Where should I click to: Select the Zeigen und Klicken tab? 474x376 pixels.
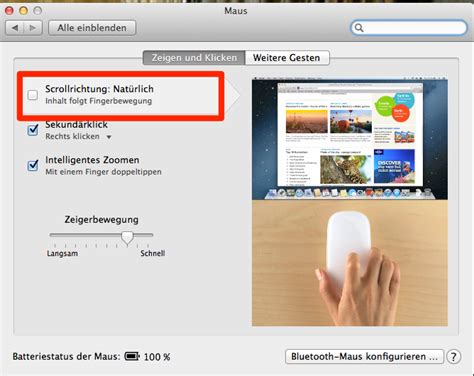194,58
